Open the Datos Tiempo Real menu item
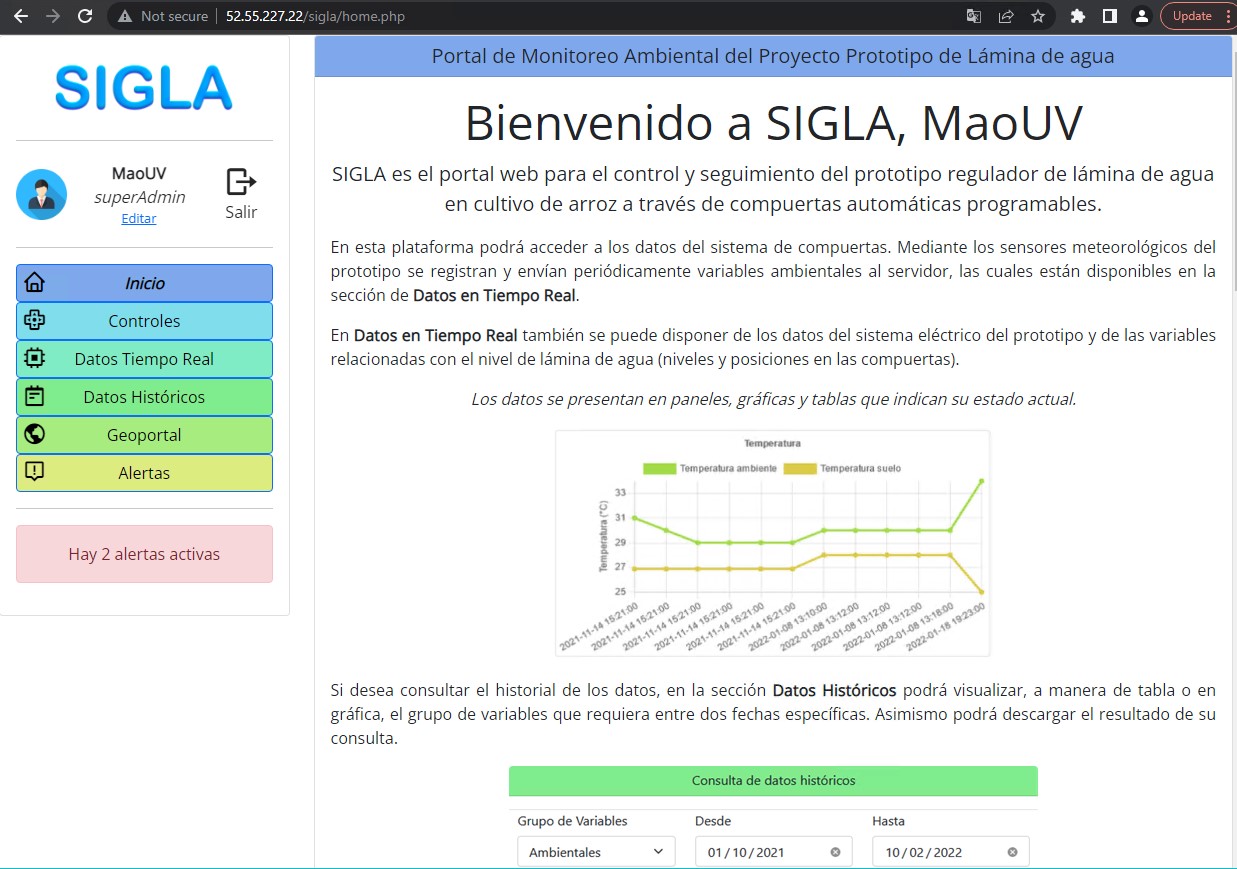Image resolution: width=1237 pixels, height=869 pixels. (x=144, y=359)
